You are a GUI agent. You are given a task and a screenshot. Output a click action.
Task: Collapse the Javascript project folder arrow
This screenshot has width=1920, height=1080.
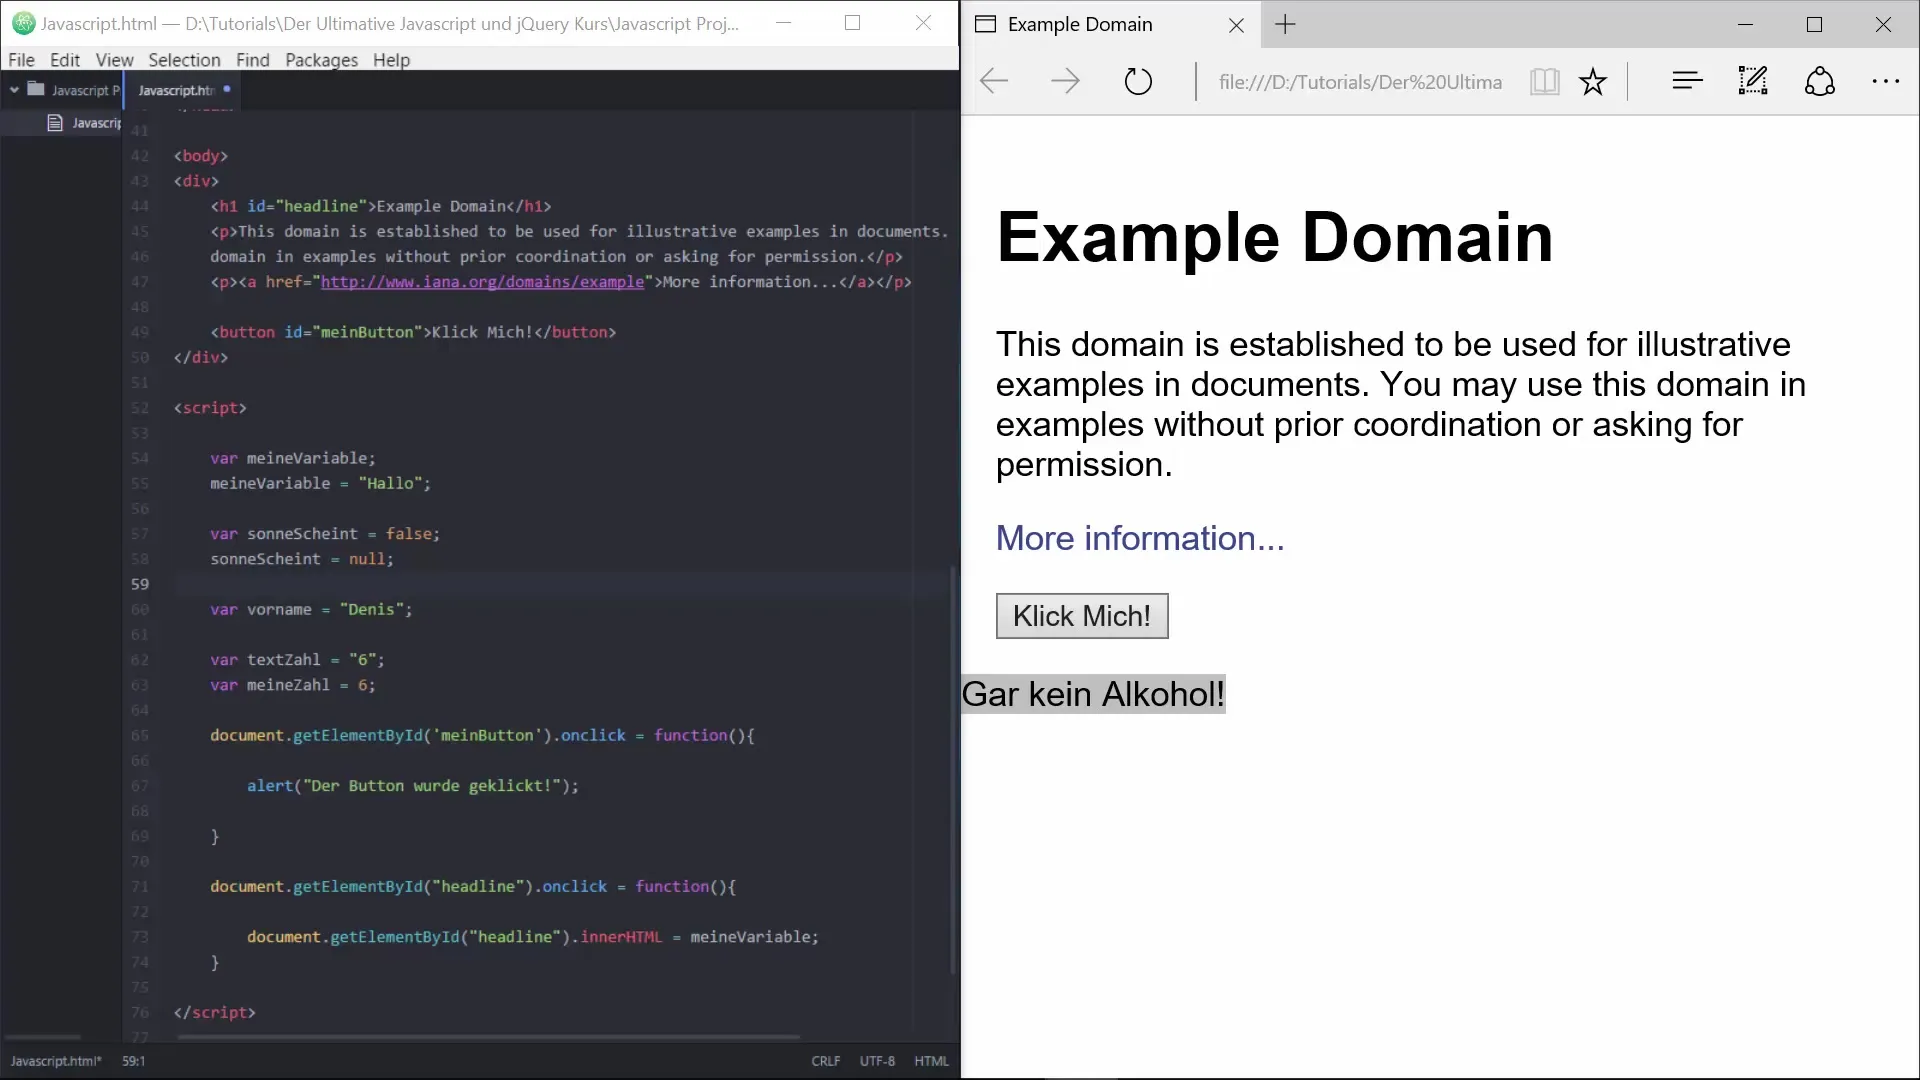[x=14, y=90]
